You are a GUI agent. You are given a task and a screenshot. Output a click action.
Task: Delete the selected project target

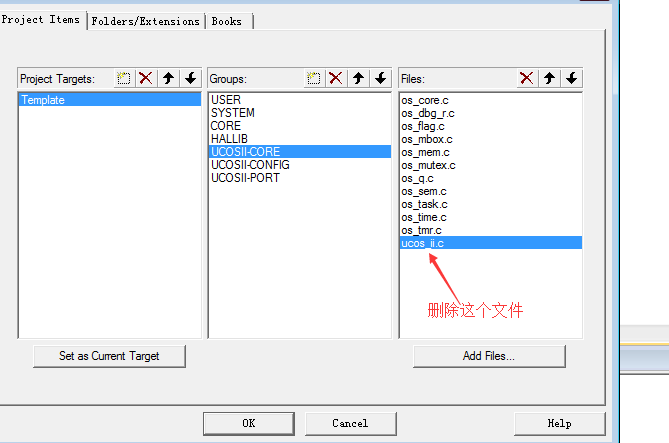(x=146, y=79)
